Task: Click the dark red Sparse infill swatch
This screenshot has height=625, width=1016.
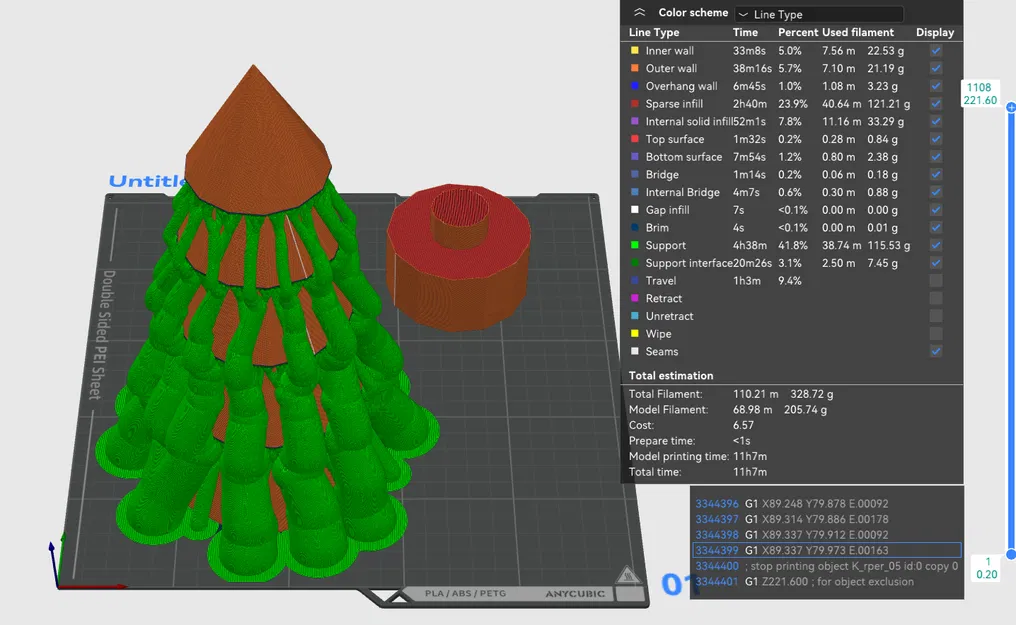Action: (634, 104)
